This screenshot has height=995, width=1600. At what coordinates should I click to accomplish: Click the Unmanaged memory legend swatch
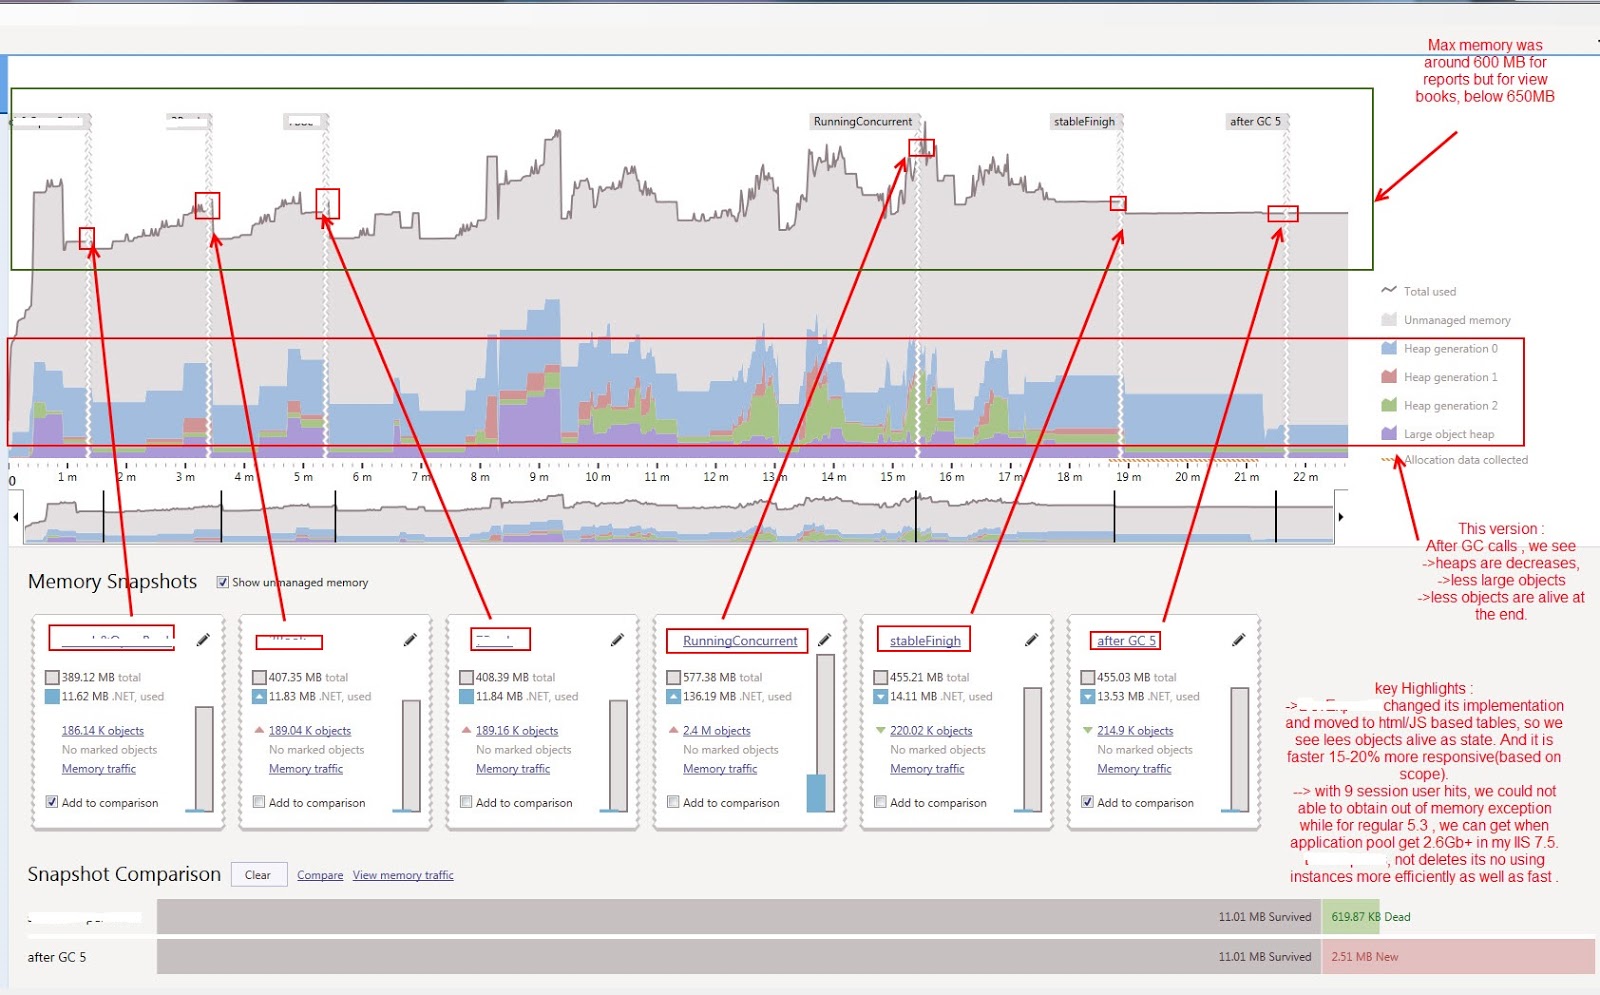tap(1389, 320)
